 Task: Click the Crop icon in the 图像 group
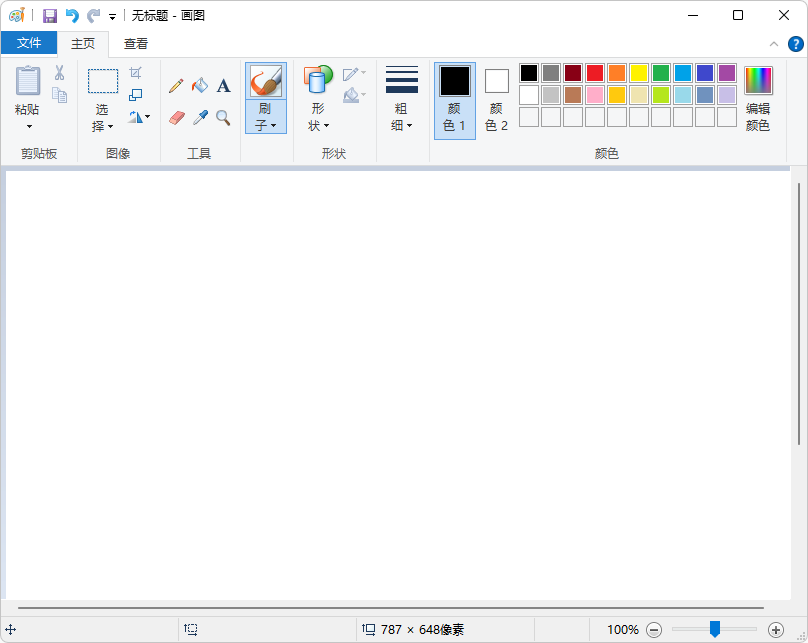click(135, 73)
